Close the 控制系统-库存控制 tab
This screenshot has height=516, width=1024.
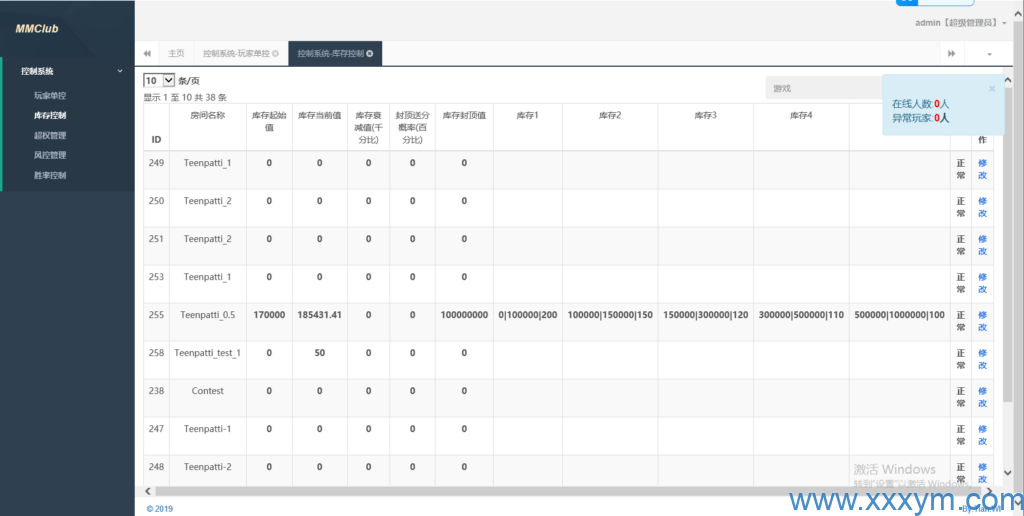tap(370, 53)
